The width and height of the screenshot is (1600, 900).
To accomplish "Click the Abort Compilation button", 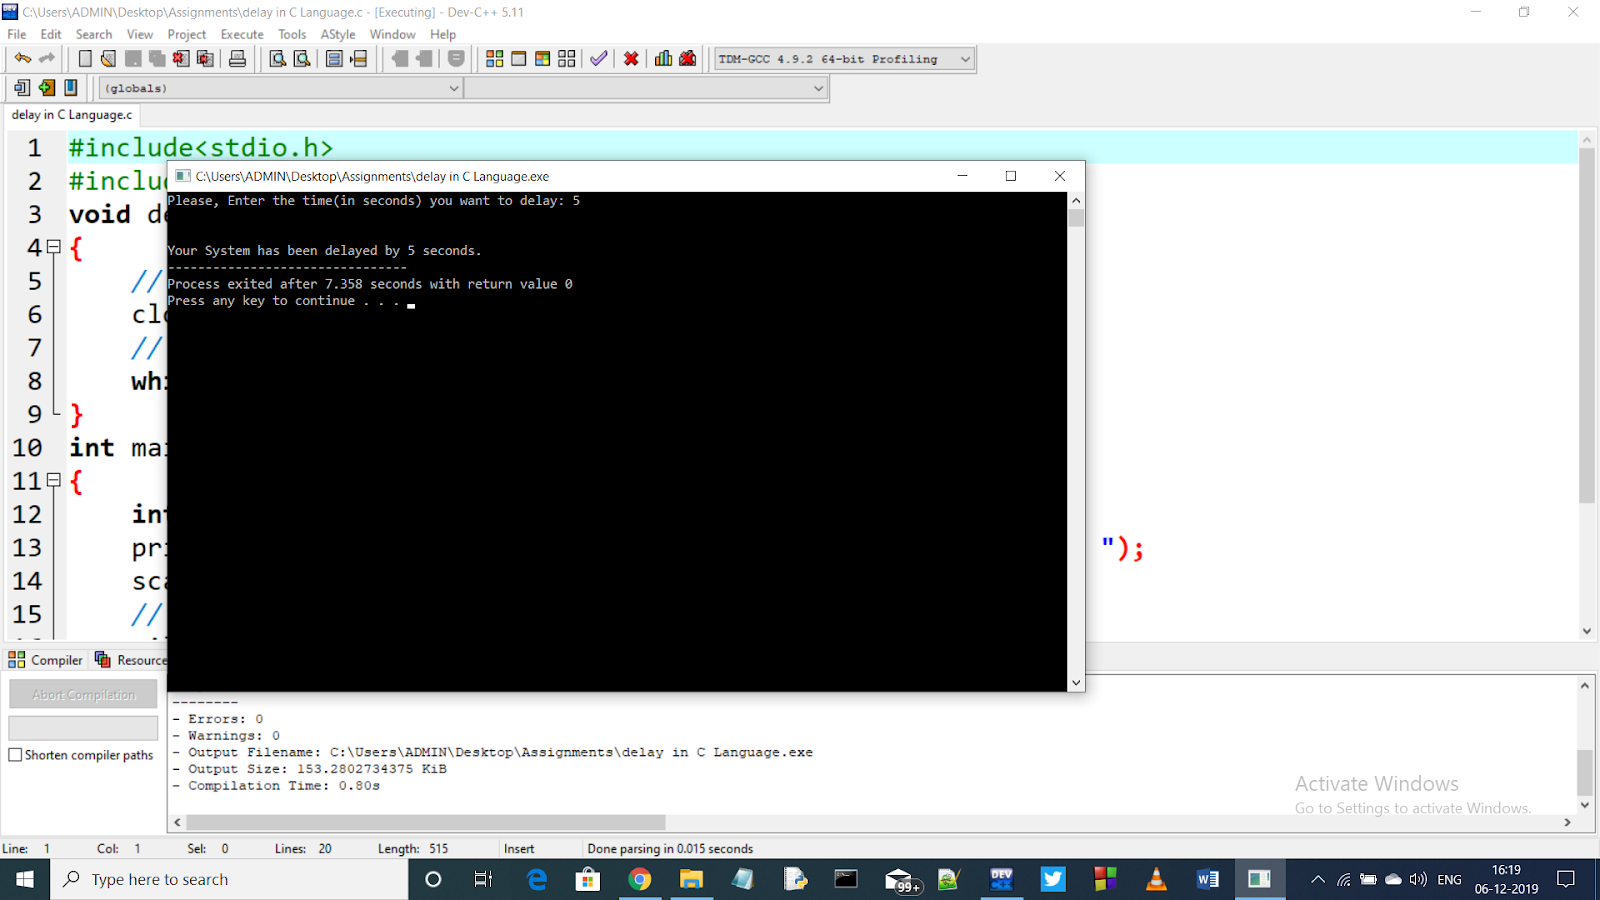I will point(82,693).
